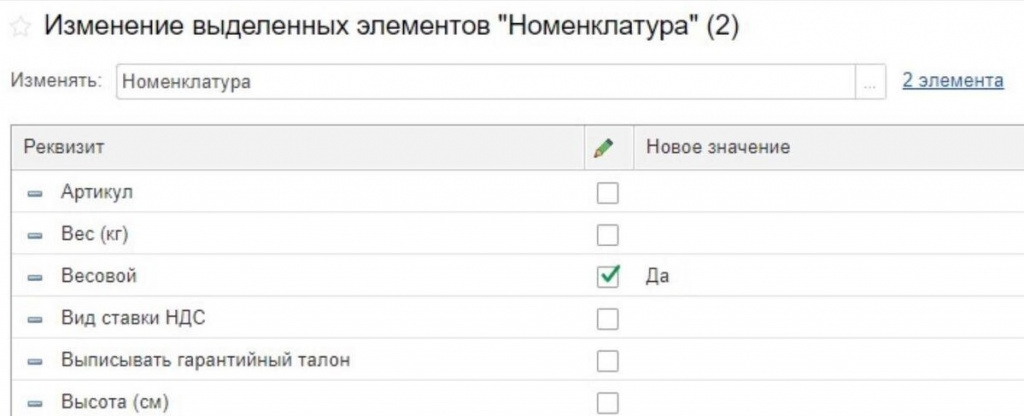Check the Высота (см) checkbox

[608, 403]
